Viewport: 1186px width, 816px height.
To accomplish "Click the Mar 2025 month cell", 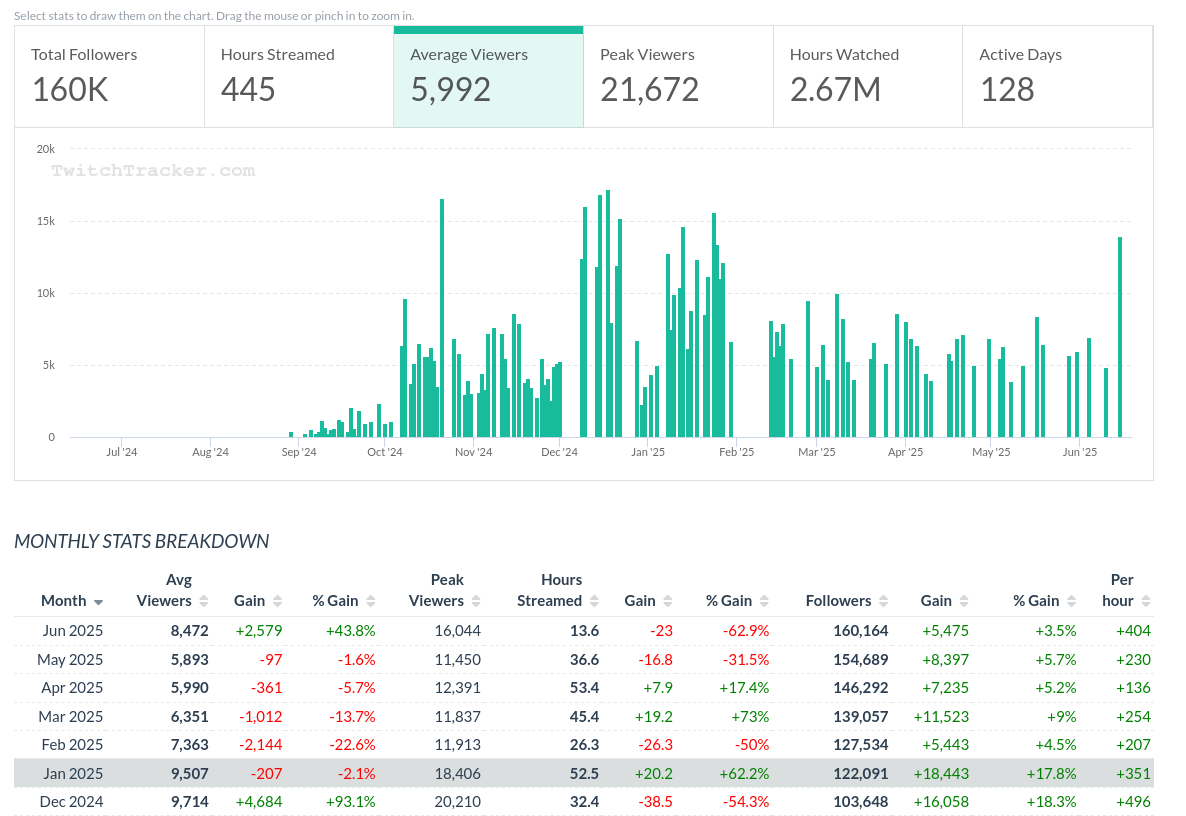I will pyautogui.click(x=71, y=716).
